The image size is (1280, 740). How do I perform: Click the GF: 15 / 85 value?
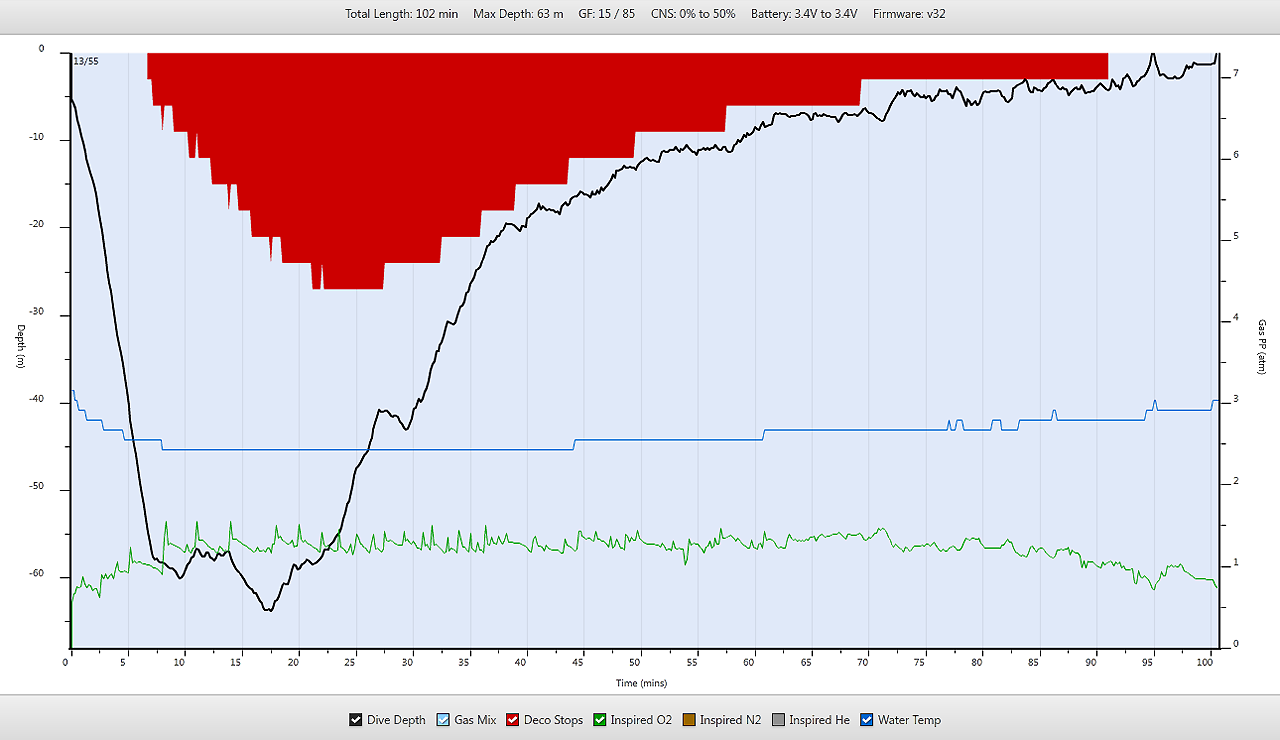[x=606, y=14]
